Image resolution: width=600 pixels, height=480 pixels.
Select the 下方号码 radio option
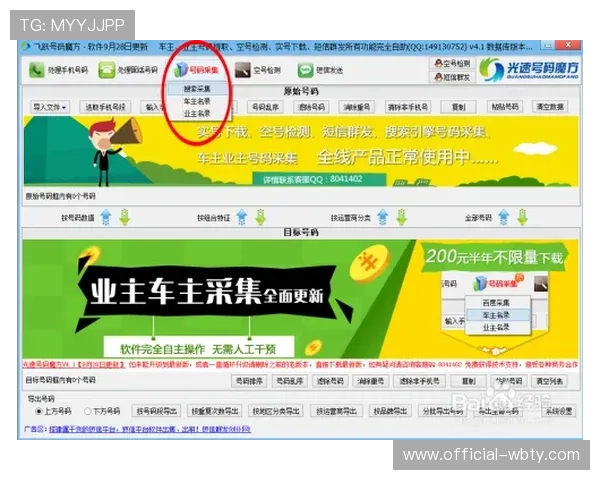tap(102, 411)
